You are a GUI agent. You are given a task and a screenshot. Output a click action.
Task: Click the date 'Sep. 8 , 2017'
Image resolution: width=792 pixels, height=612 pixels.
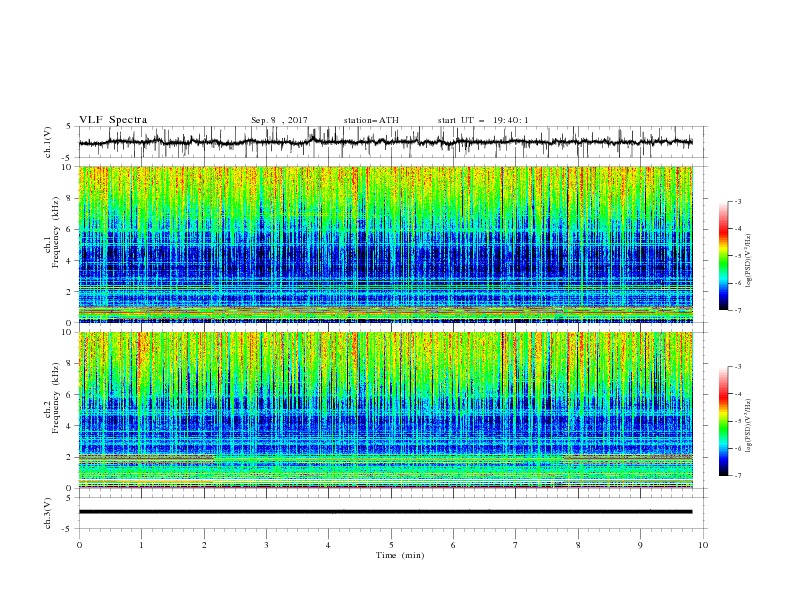(x=279, y=120)
